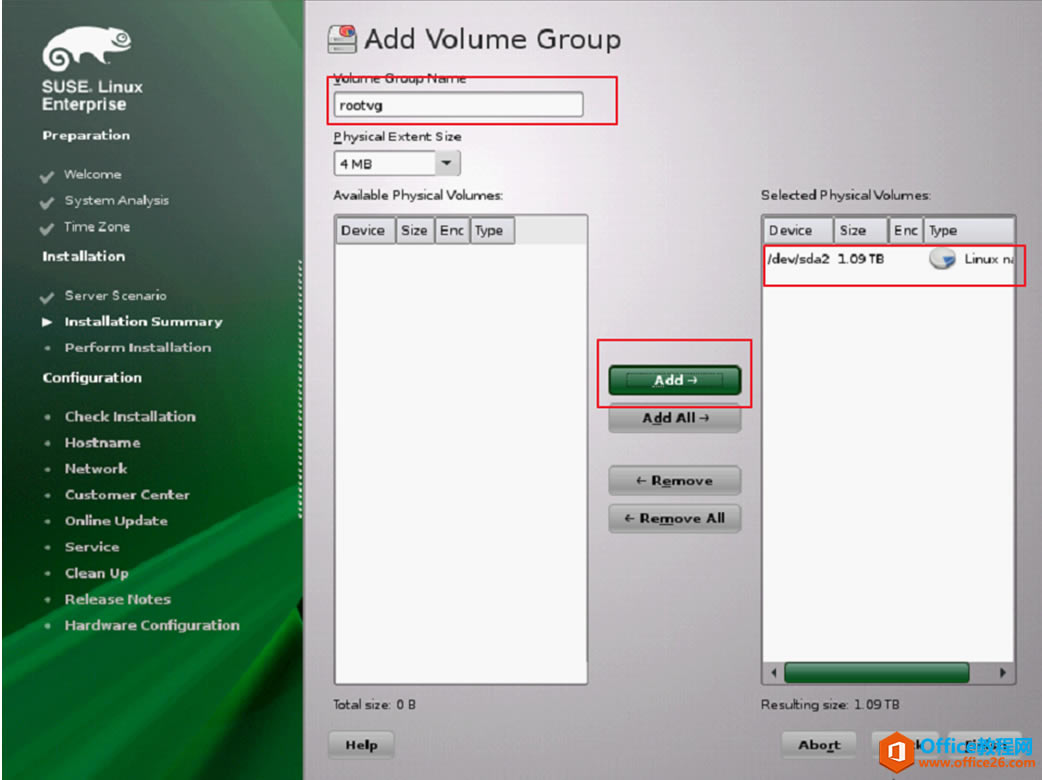Click the checkmark icon beside Server Scenario

click(x=47, y=298)
